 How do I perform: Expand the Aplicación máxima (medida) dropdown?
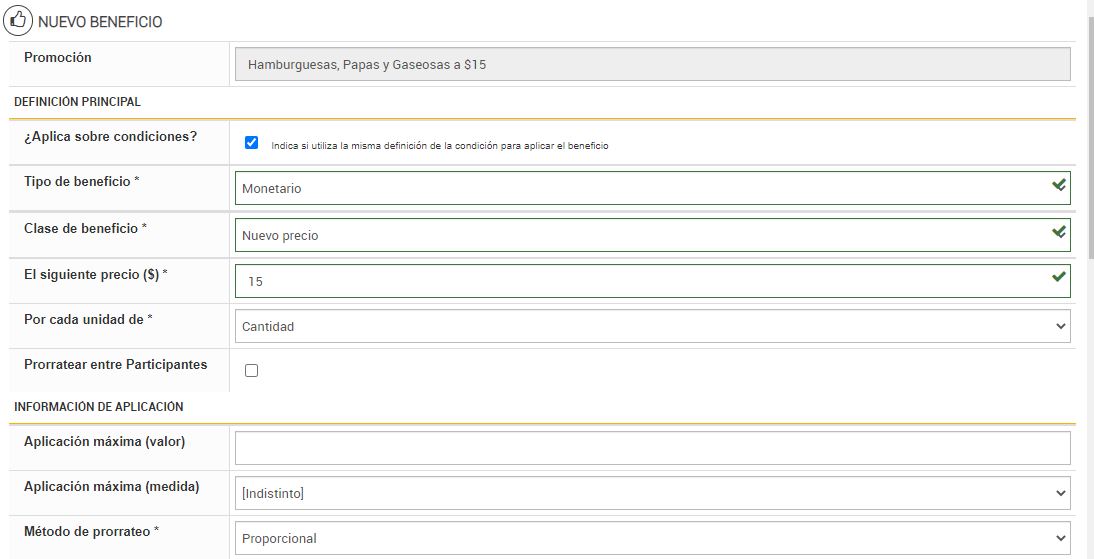click(x=652, y=493)
